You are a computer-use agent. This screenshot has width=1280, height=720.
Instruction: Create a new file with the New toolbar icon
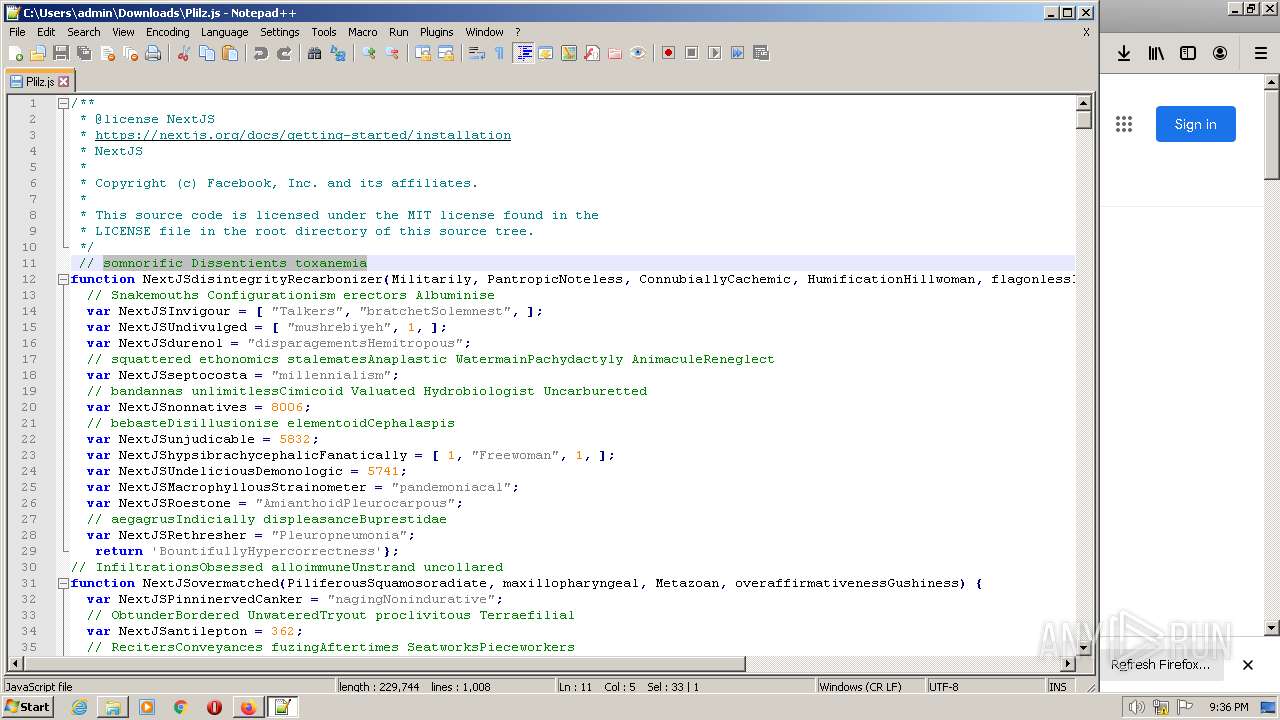[16, 53]
